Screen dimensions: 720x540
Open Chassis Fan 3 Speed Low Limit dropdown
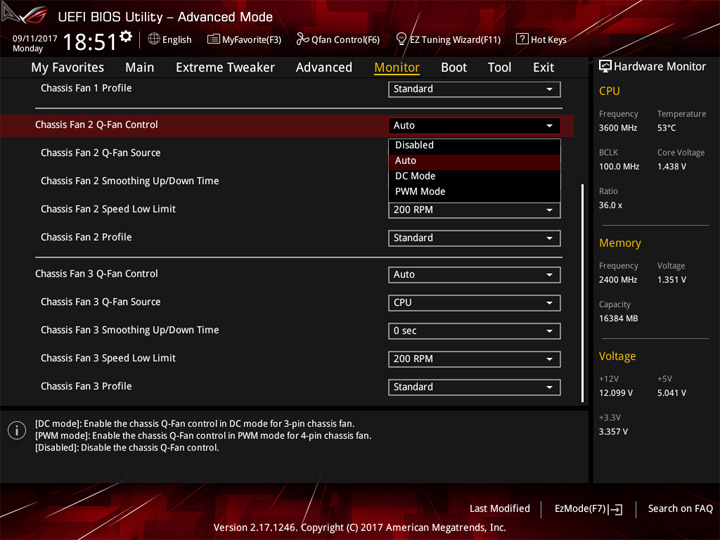click(x=474, y=359)
